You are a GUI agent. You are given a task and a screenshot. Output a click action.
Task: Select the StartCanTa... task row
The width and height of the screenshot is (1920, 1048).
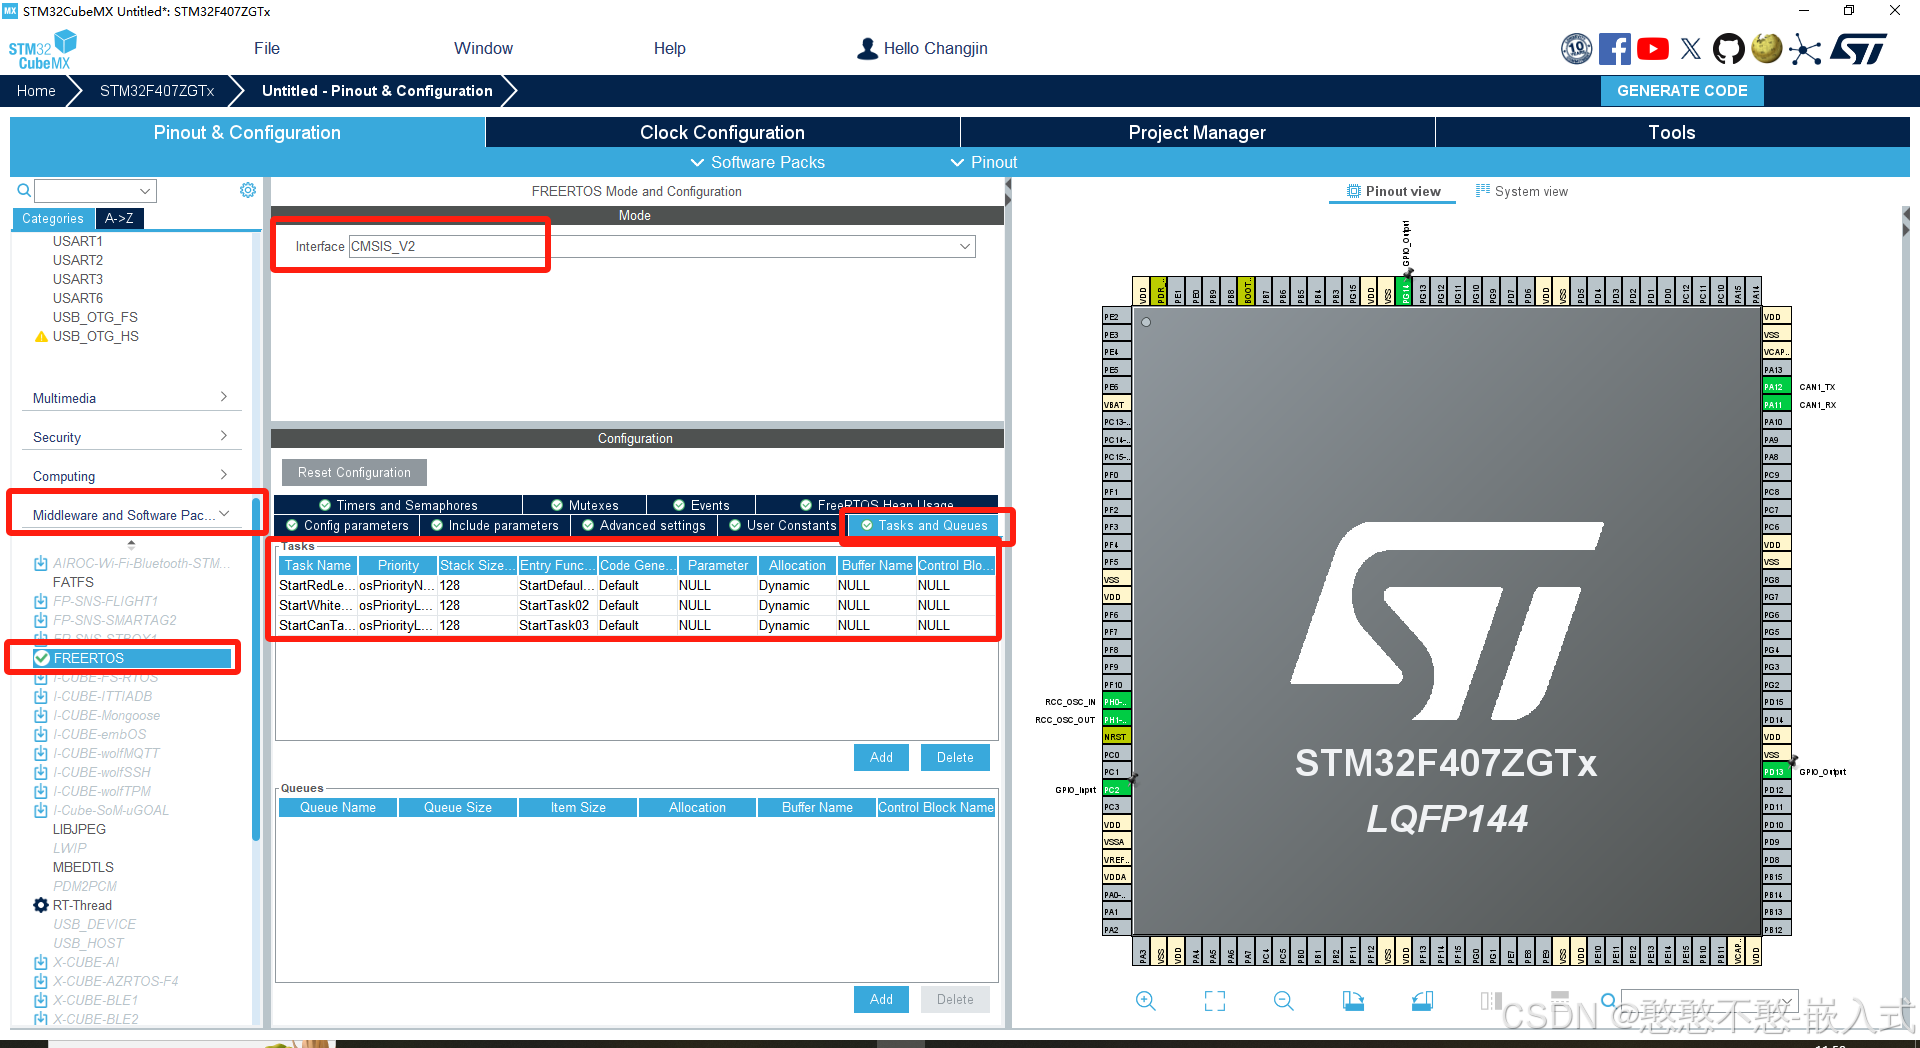point(636,625)
